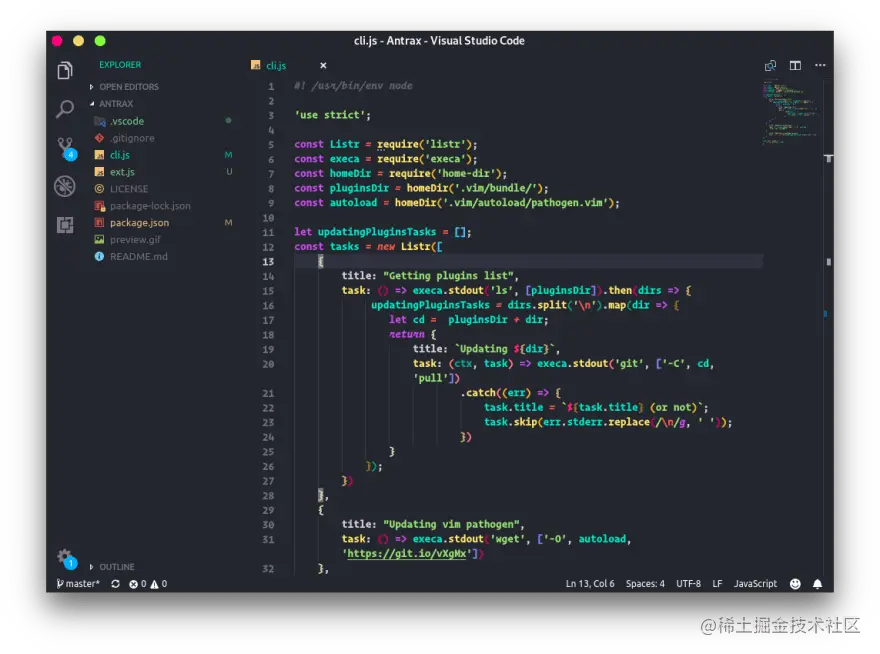Click the feedback smiley icon
This screenshot has width=880, height=654.
point(795,584)
